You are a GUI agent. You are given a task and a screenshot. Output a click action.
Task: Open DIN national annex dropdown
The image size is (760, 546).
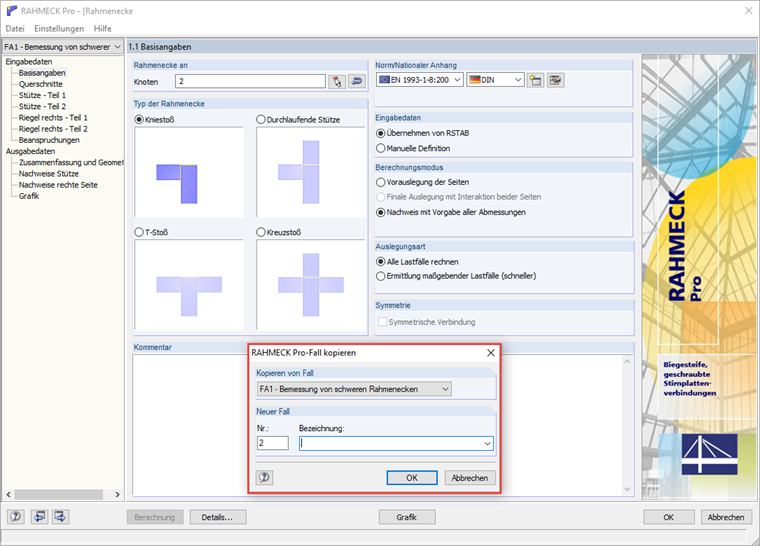[495, 80]
